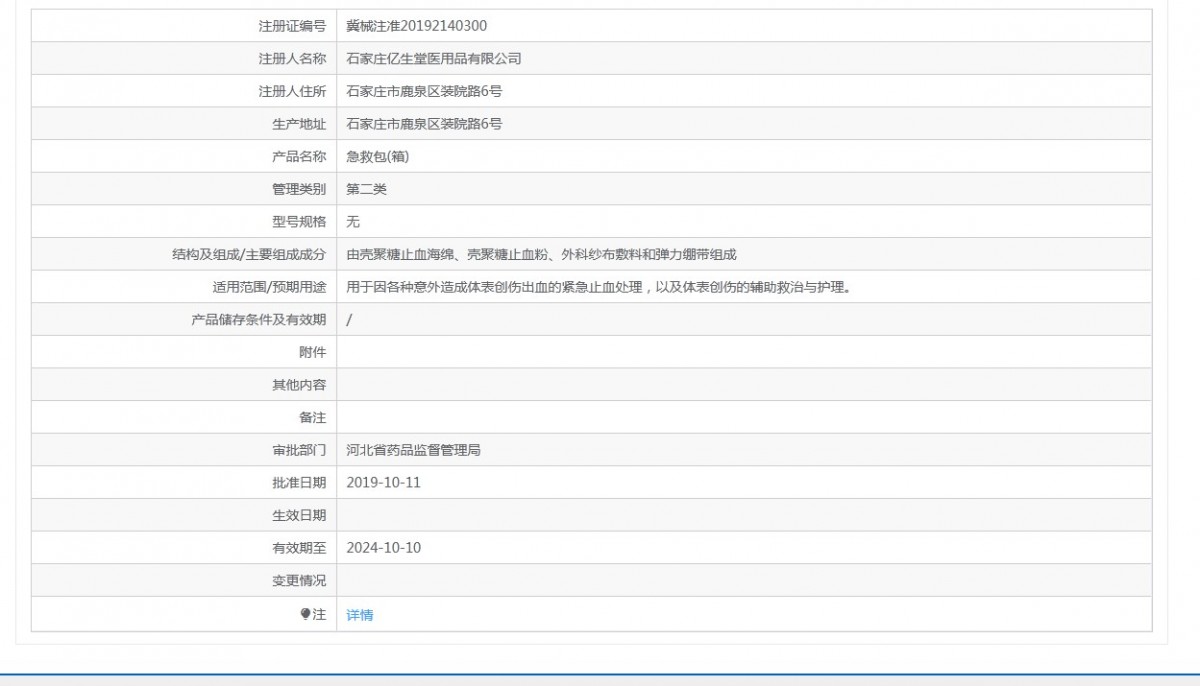The image size is (1200, 686).
Task: Click the 型号规格 value 无
Action: click(353, 222)
